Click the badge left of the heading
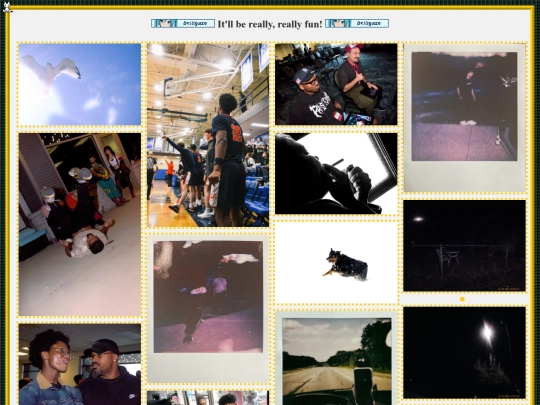Viewport: 540px width, 405px height. [x=183, y=23]
